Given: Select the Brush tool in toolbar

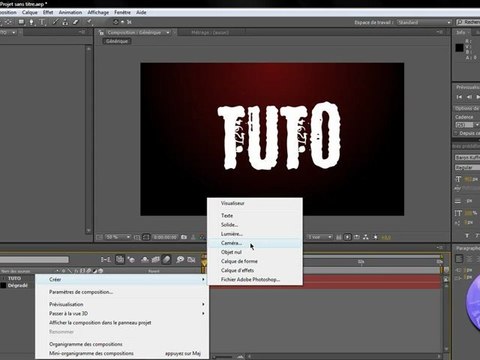Looking at the screenshot, I should coord(55,22).
